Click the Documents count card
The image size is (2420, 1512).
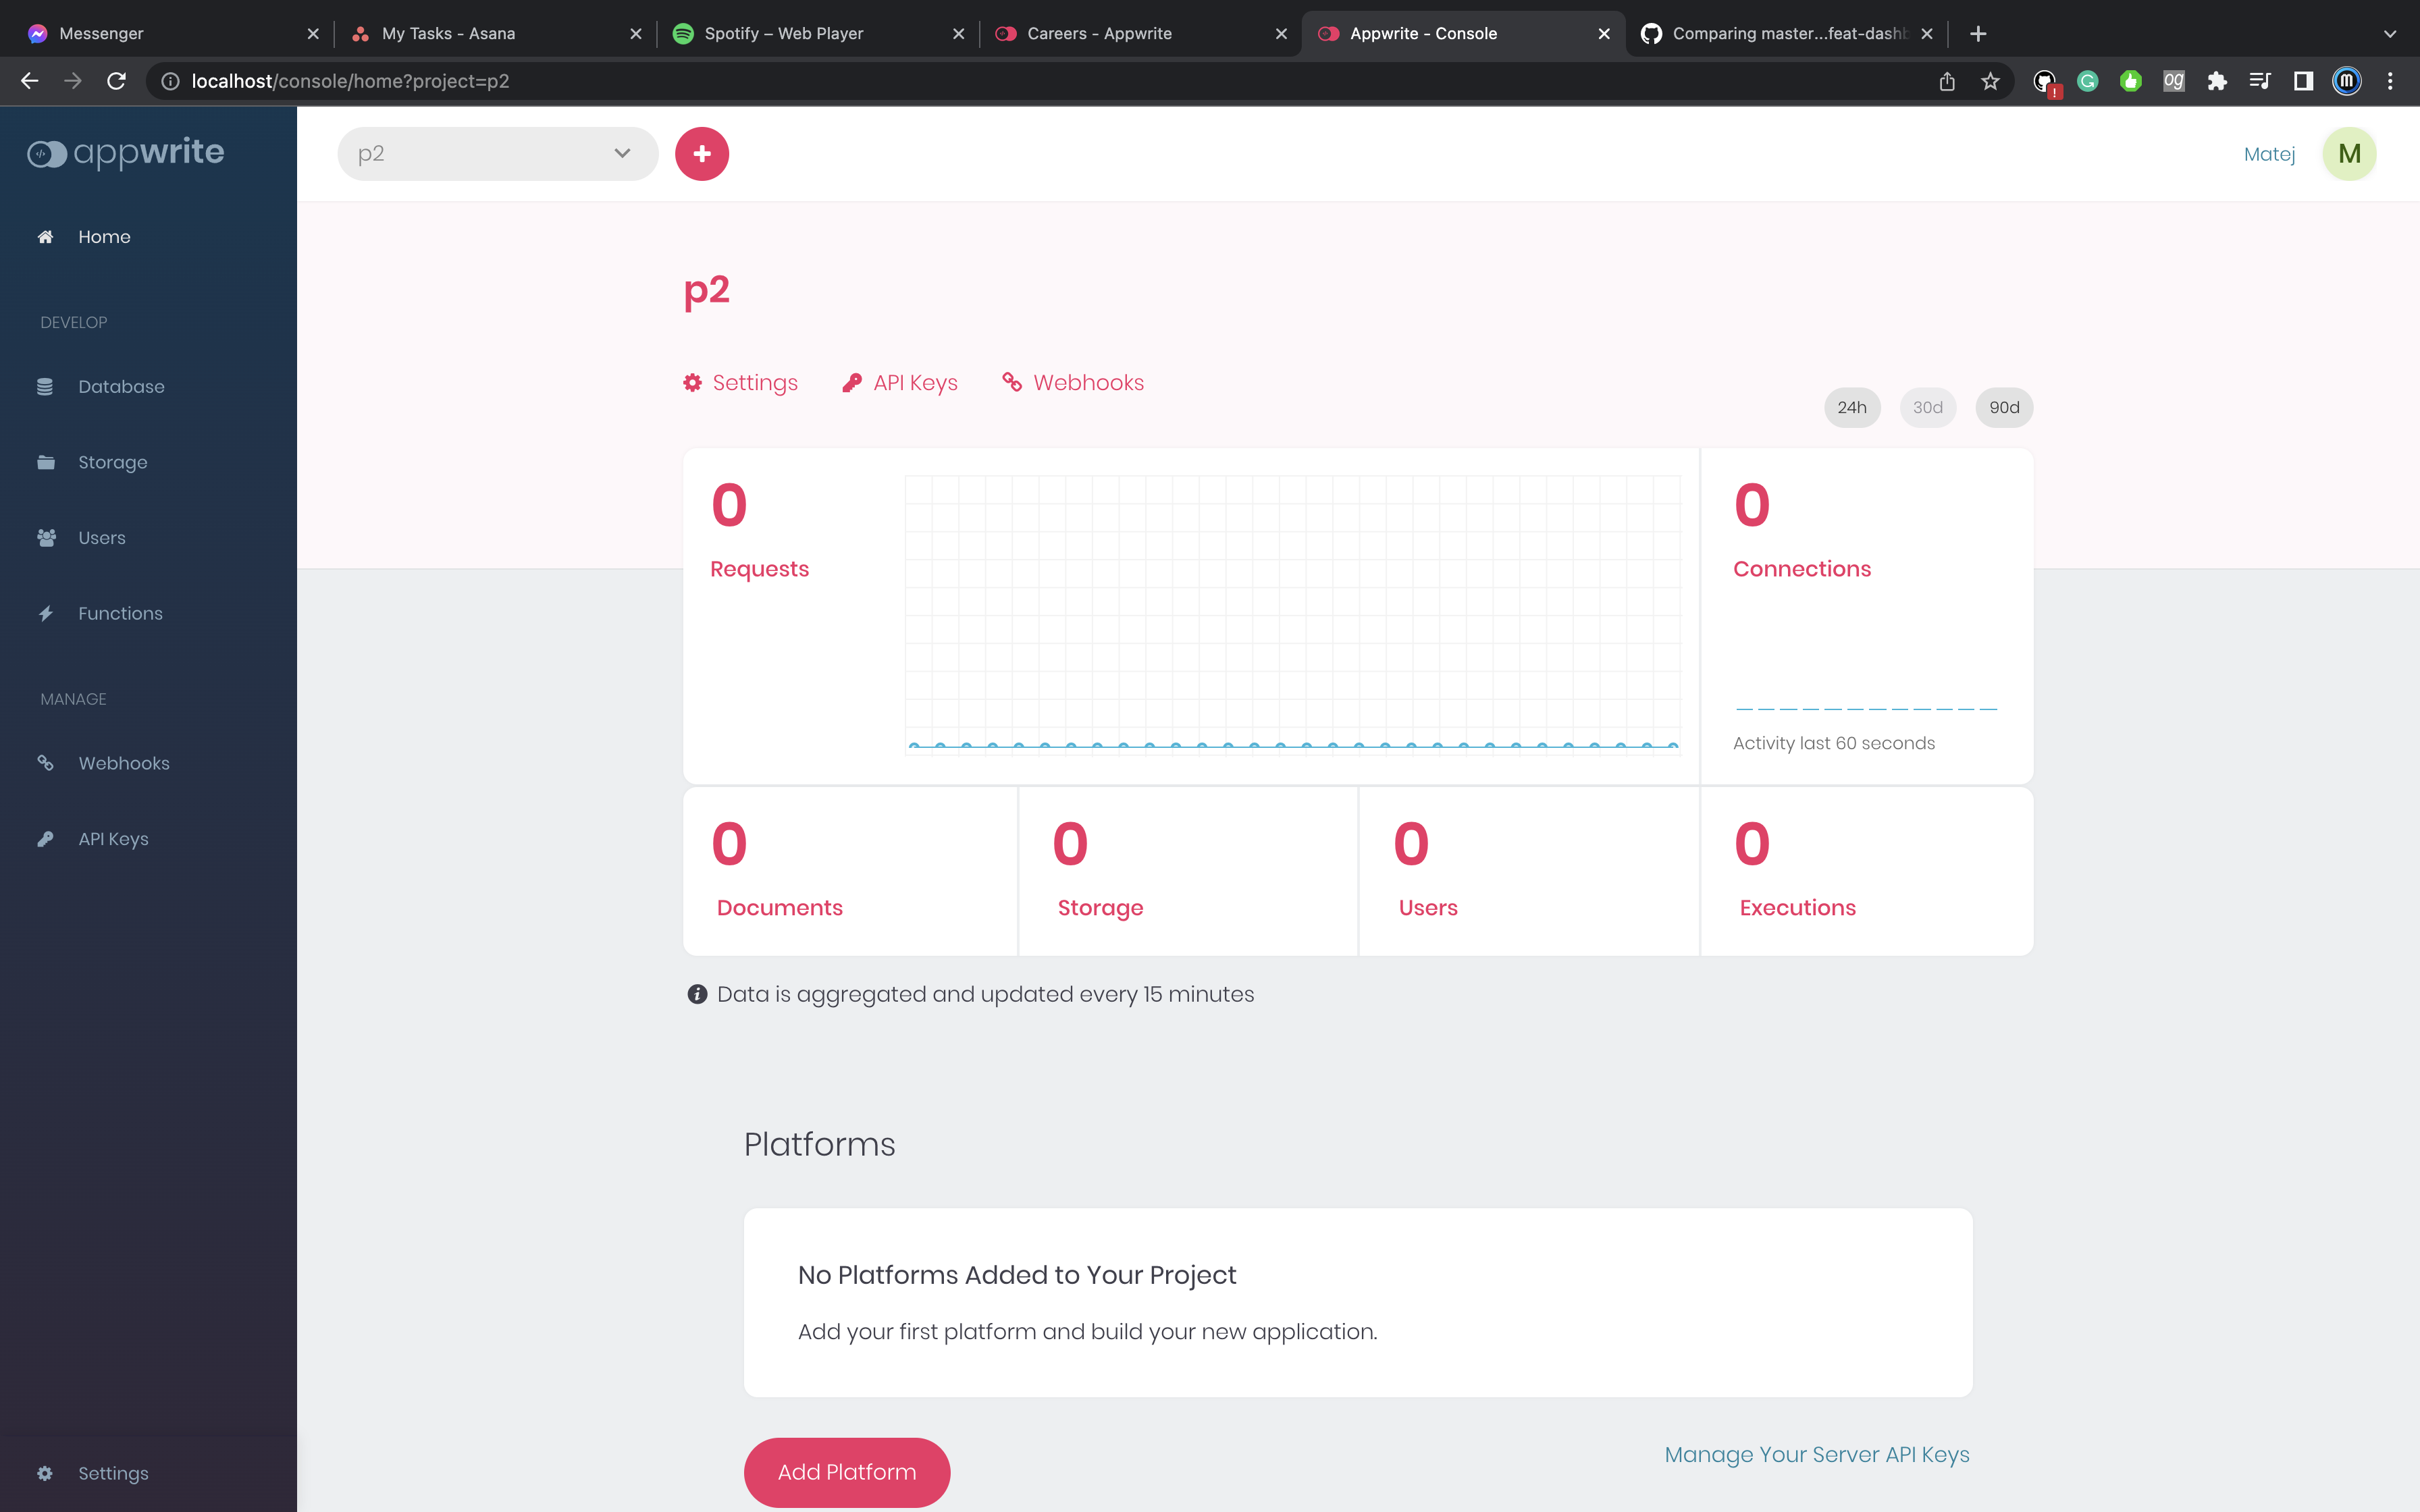850,871
